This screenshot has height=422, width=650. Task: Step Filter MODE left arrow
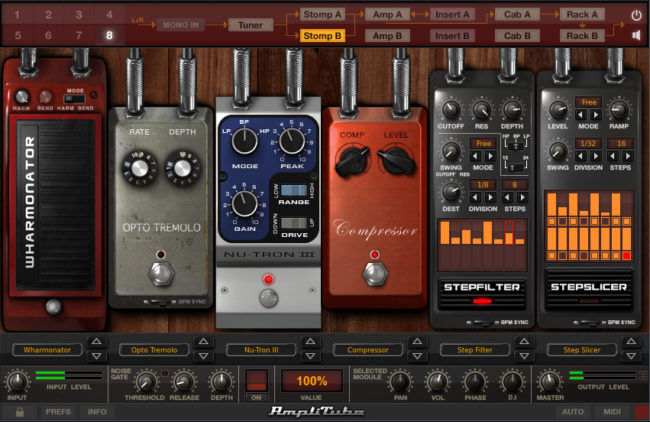point(476,156)
